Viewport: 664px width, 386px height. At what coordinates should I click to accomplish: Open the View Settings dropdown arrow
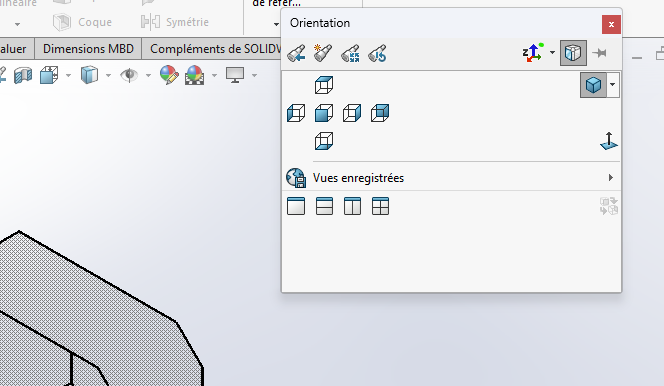(x=255, y=76)
